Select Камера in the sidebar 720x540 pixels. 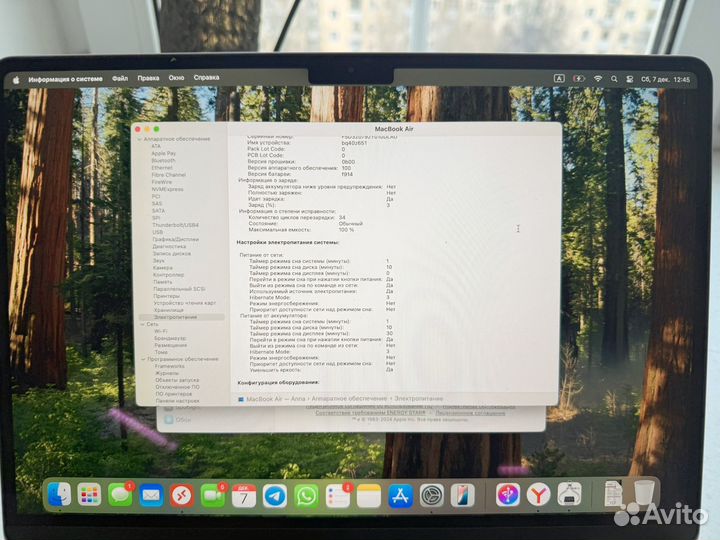163,268
